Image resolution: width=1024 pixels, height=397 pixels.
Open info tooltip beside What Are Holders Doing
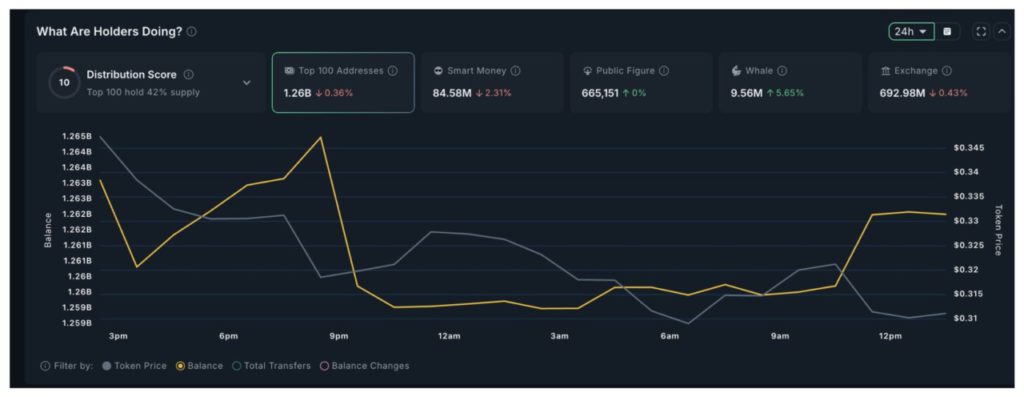[x=191, y=31]
